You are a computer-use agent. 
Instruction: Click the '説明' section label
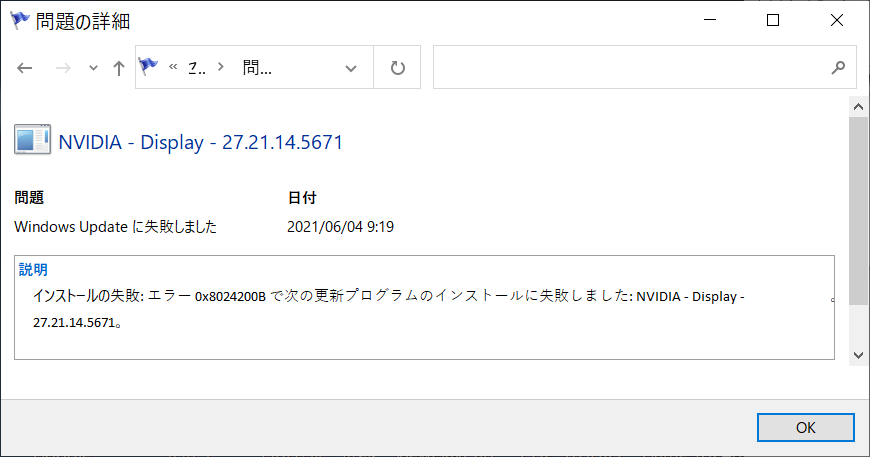click(x=33, y=270)
